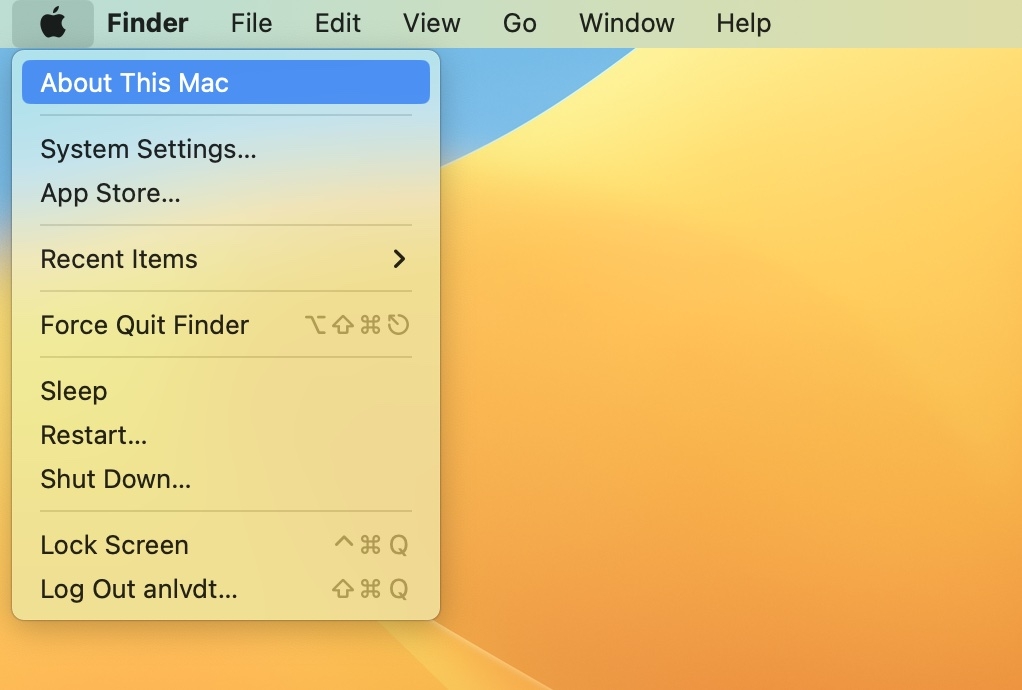Open System Settings from Apple menu

click(226, 149)
